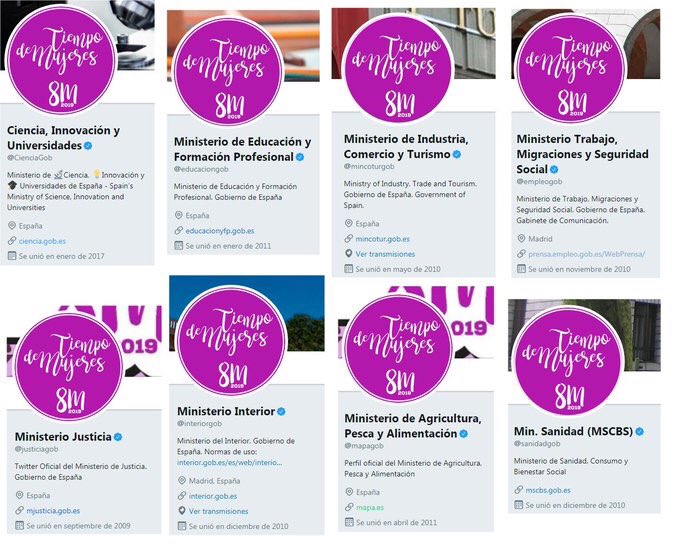Open the mincotur.gob.es website link

coord(382,239)
